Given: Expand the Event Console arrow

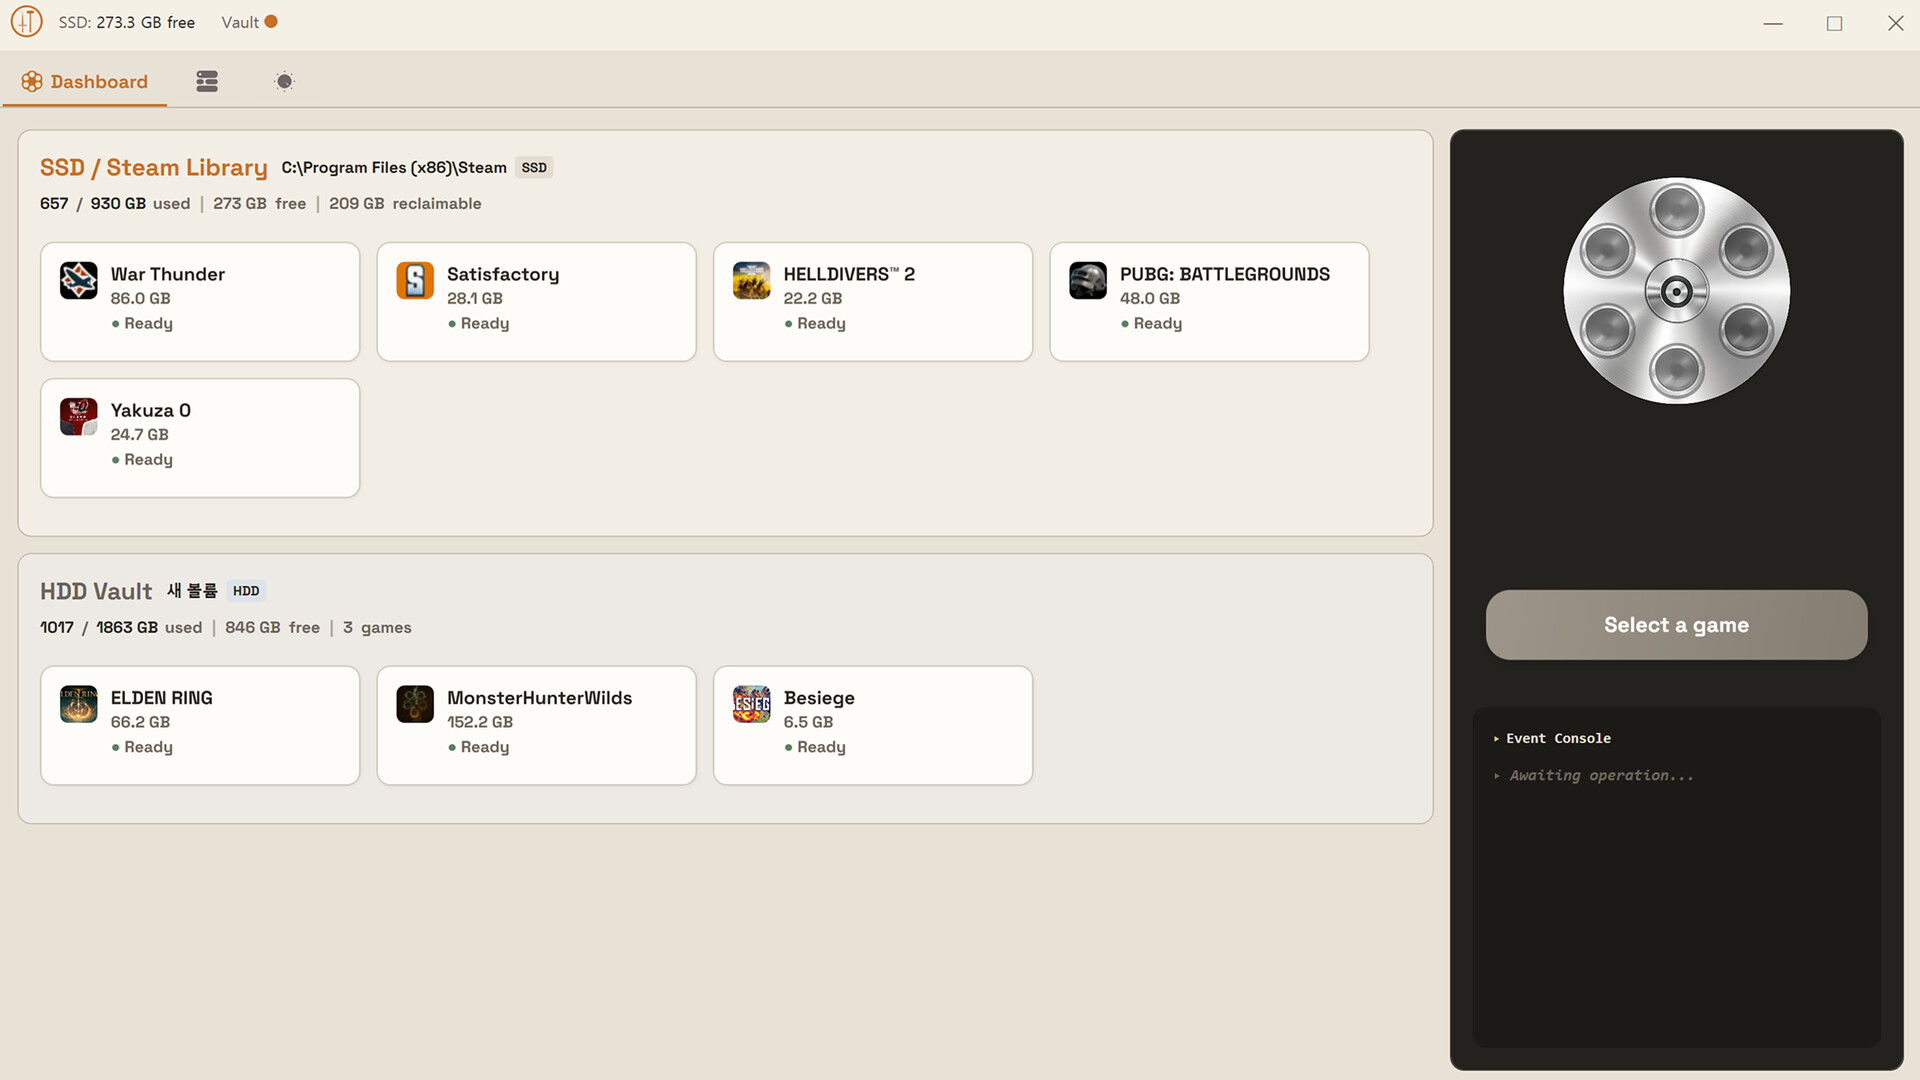Looking at the screenshot, I should point(1496,739).
